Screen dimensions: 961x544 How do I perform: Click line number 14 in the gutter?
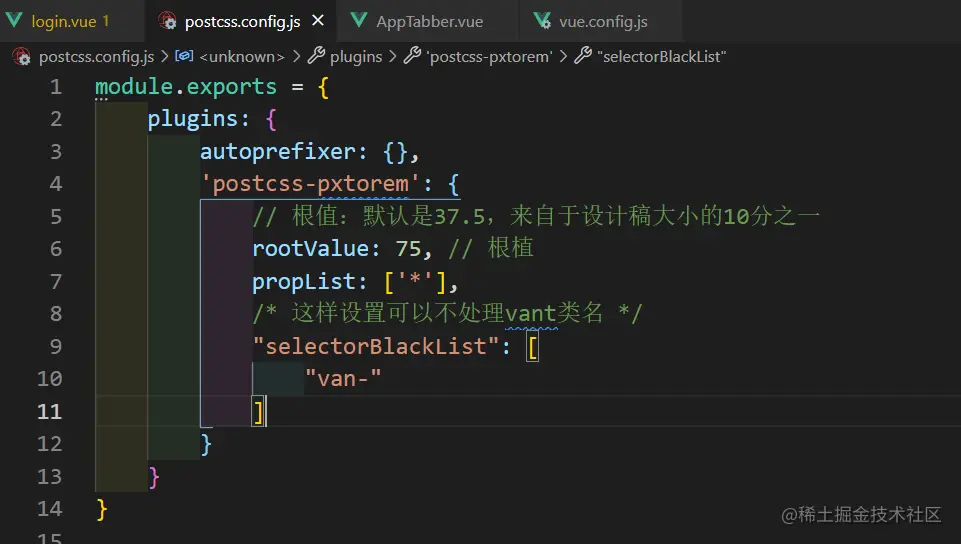click(50, 508)
